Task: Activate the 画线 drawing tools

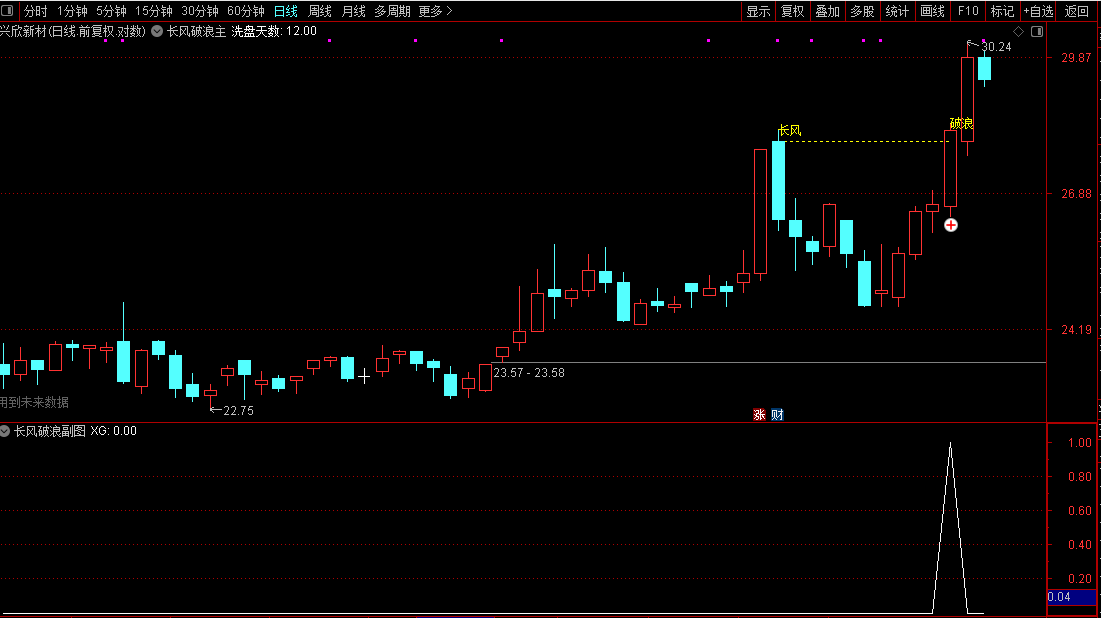Action: (932, 11)
